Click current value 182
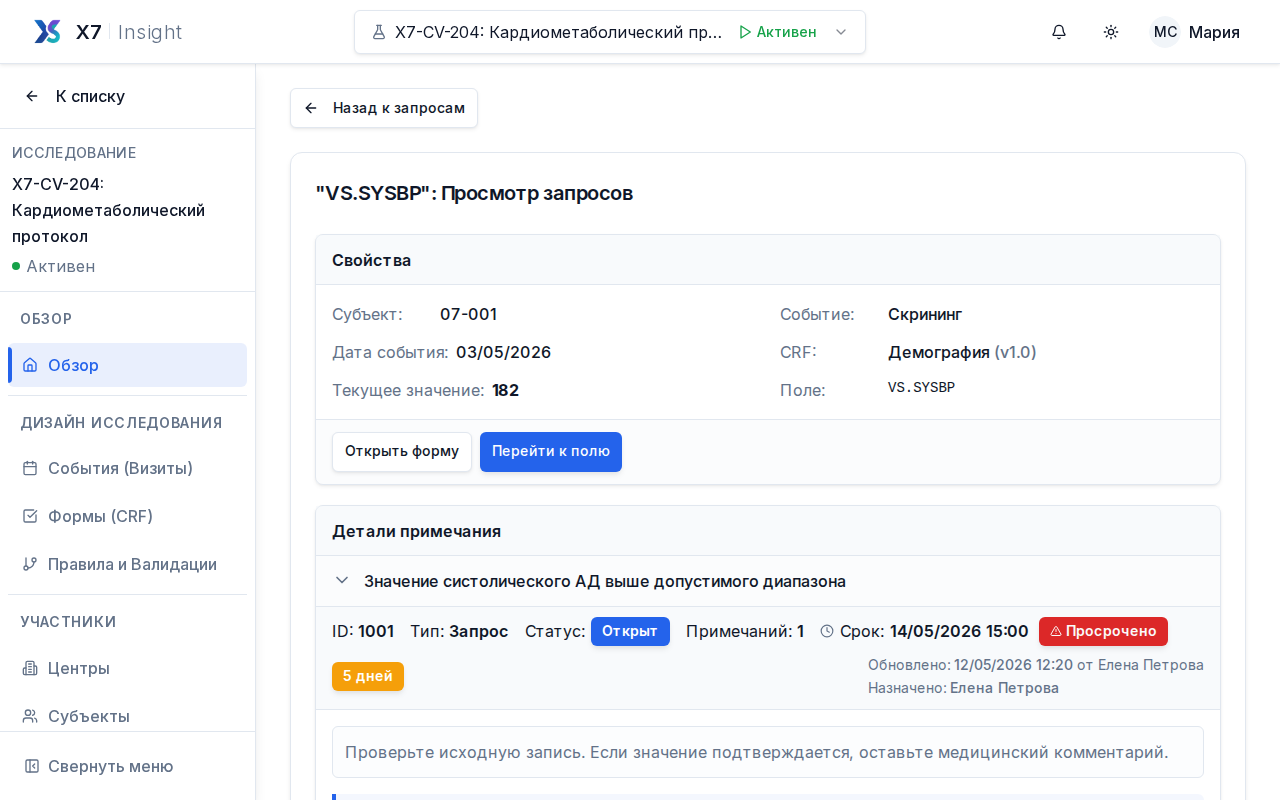Viewport: 1280px width, 800px height. pyautogui.click(x=505, y=390)
